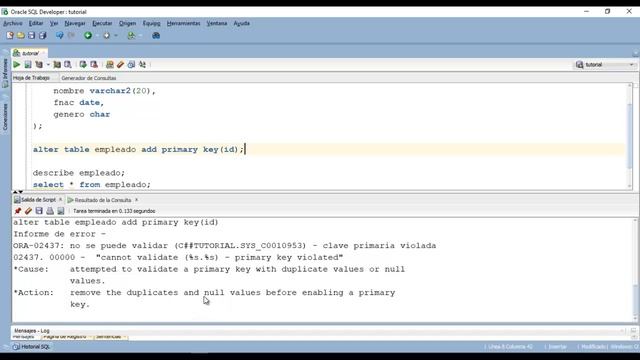Switch to Generador de Consultas tab

[x=89, y=78]
